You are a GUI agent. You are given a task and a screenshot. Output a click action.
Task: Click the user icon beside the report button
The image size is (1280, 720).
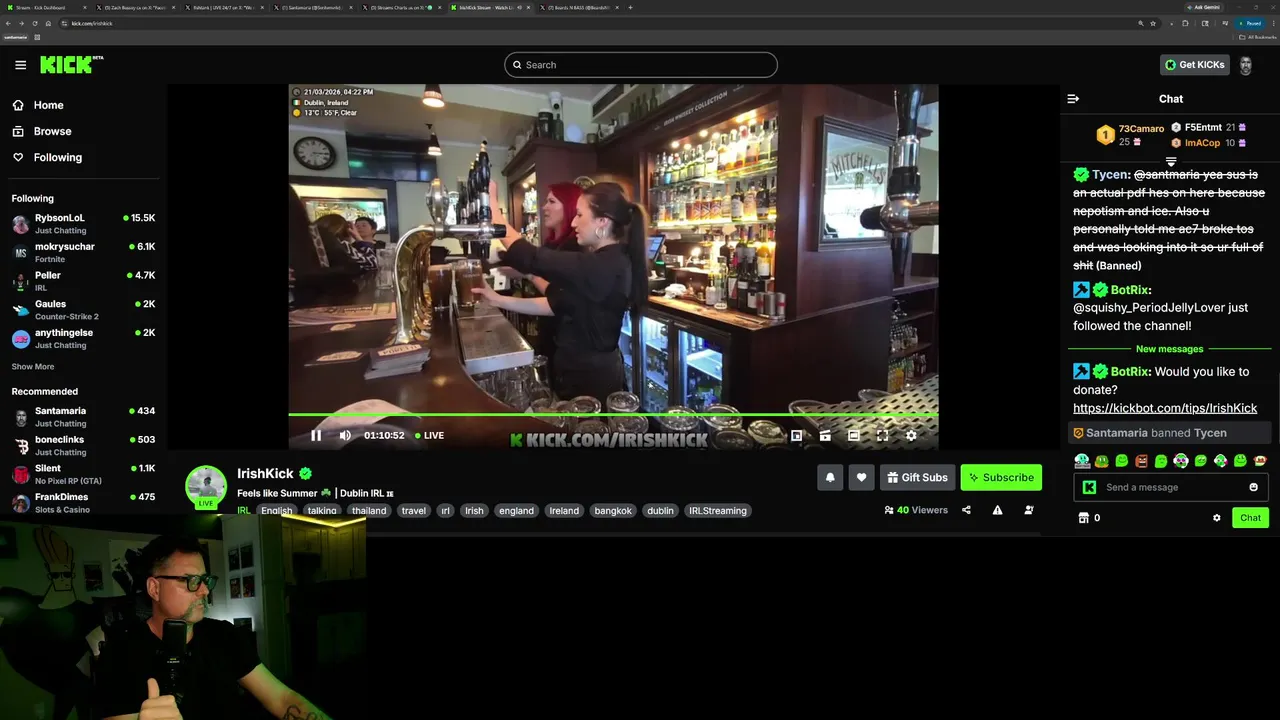[x=1029, y=510]
